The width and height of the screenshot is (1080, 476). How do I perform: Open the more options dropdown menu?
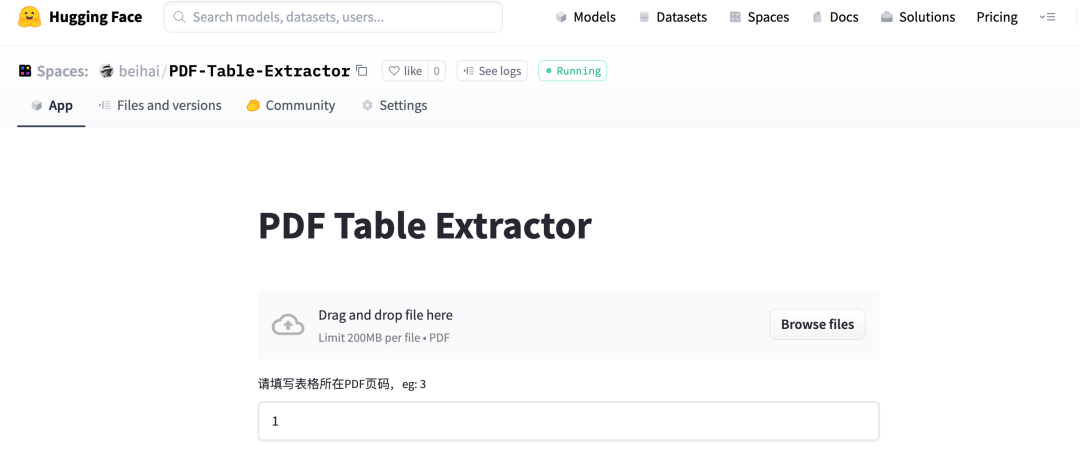click(1047, 17)
